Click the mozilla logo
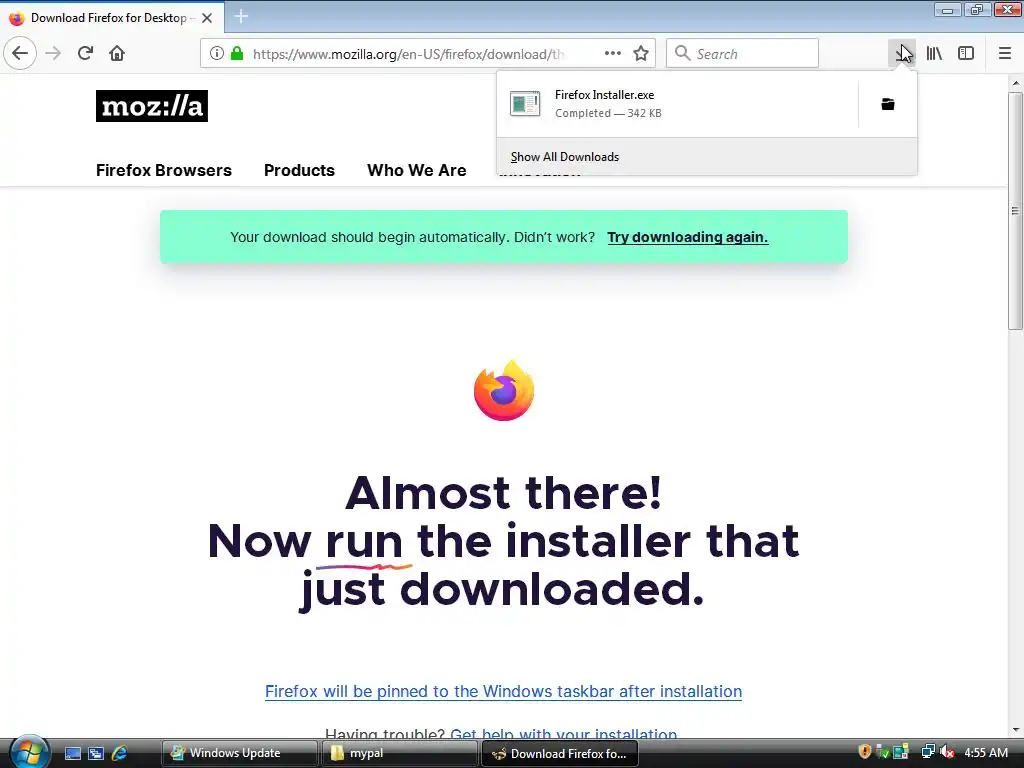 coord(152,106)
